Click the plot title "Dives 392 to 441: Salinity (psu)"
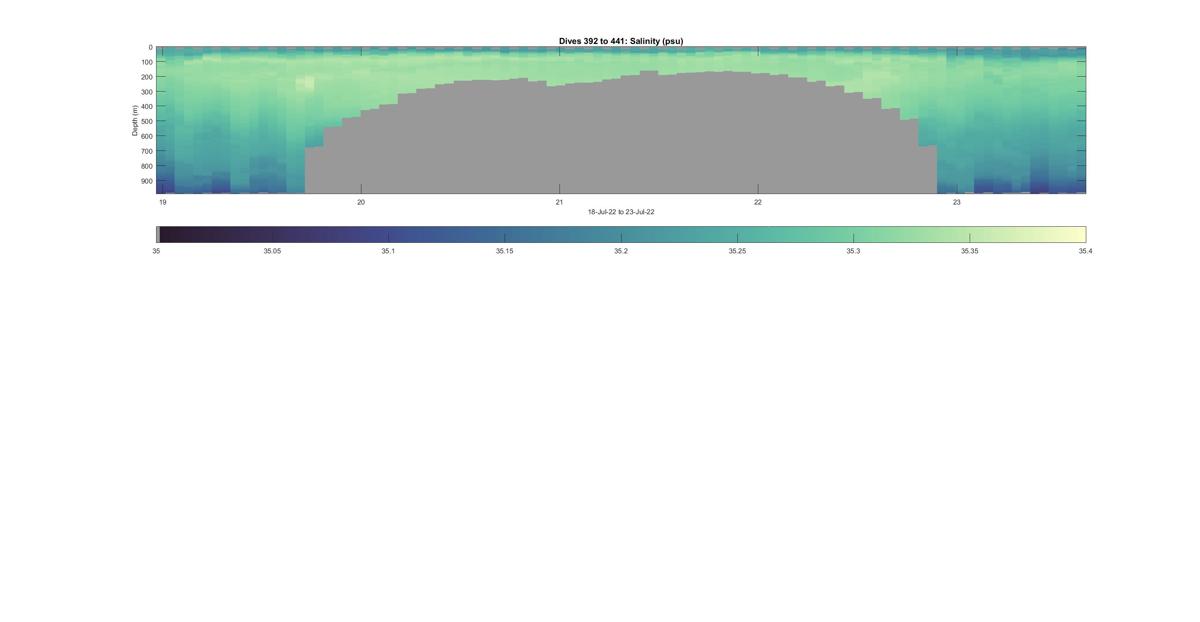Viewport: 1200px width, 622px height. [x=621, y=41]
